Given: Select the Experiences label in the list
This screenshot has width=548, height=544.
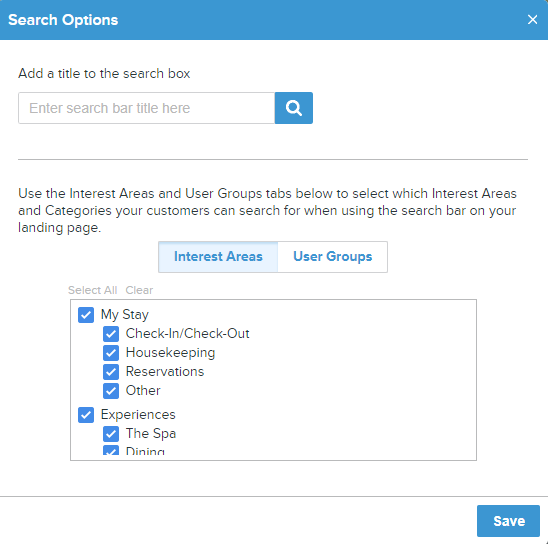Looking at the screenshot, I should click(138, 415).
